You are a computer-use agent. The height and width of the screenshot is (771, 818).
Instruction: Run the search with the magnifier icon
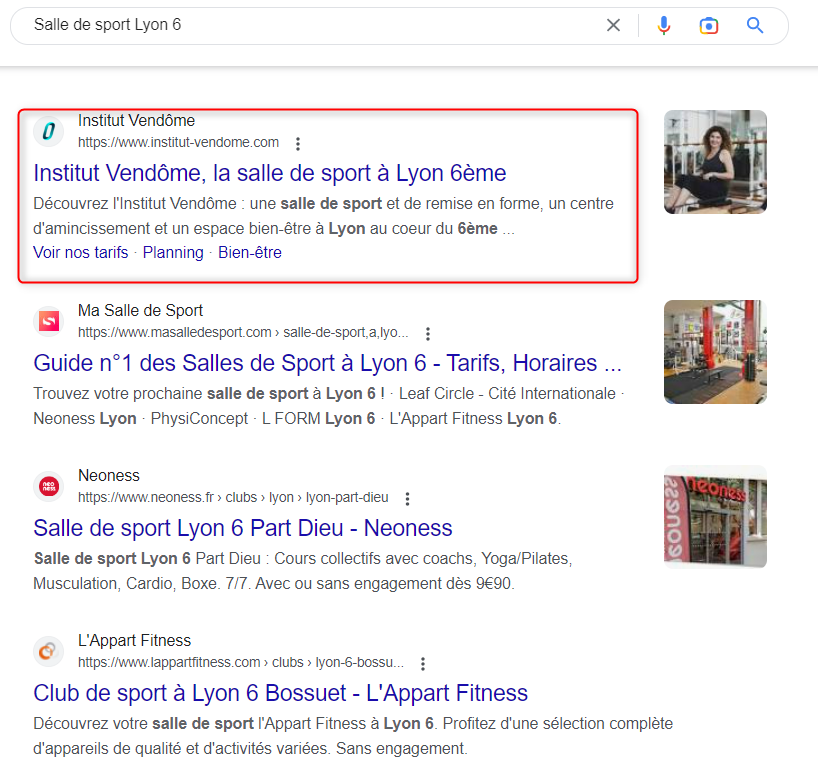tap(755, 25)
